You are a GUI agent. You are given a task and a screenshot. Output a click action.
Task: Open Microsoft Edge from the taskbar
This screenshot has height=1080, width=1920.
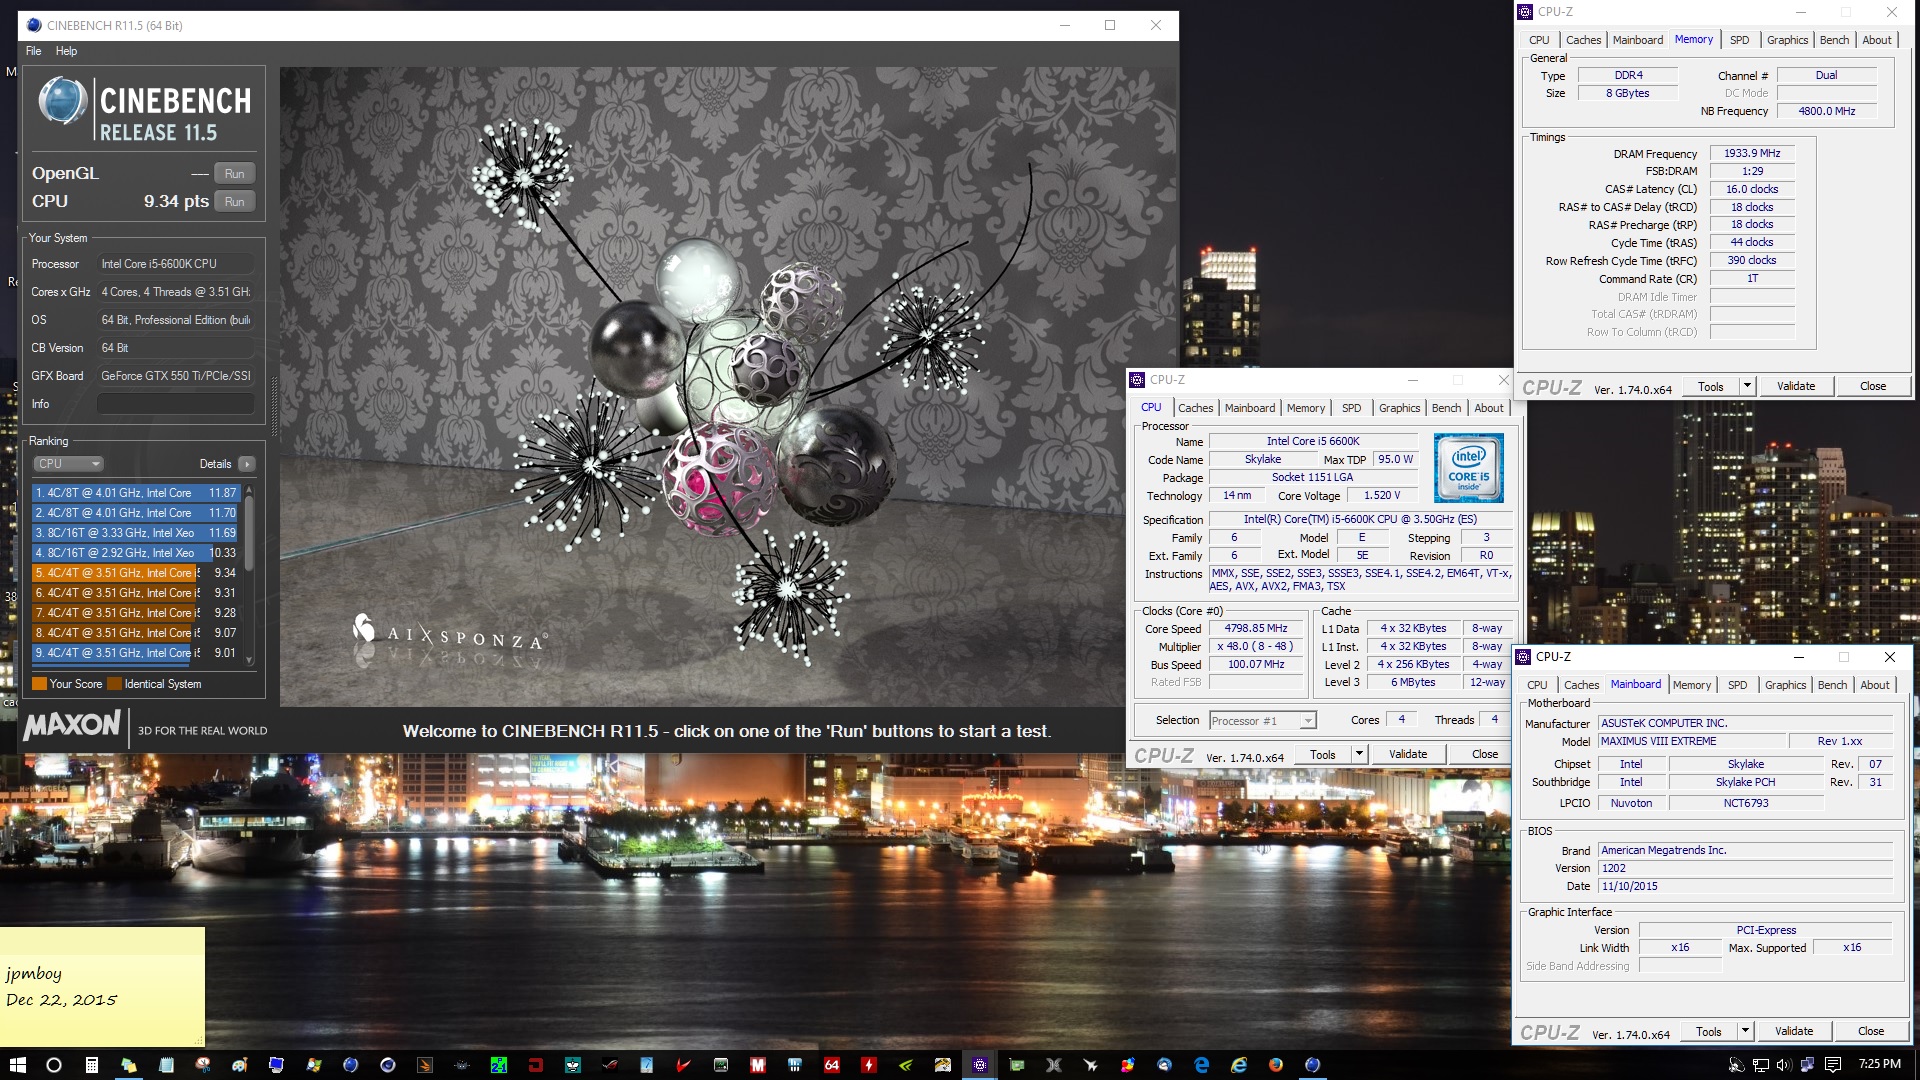click(x=1201, y=1065)
